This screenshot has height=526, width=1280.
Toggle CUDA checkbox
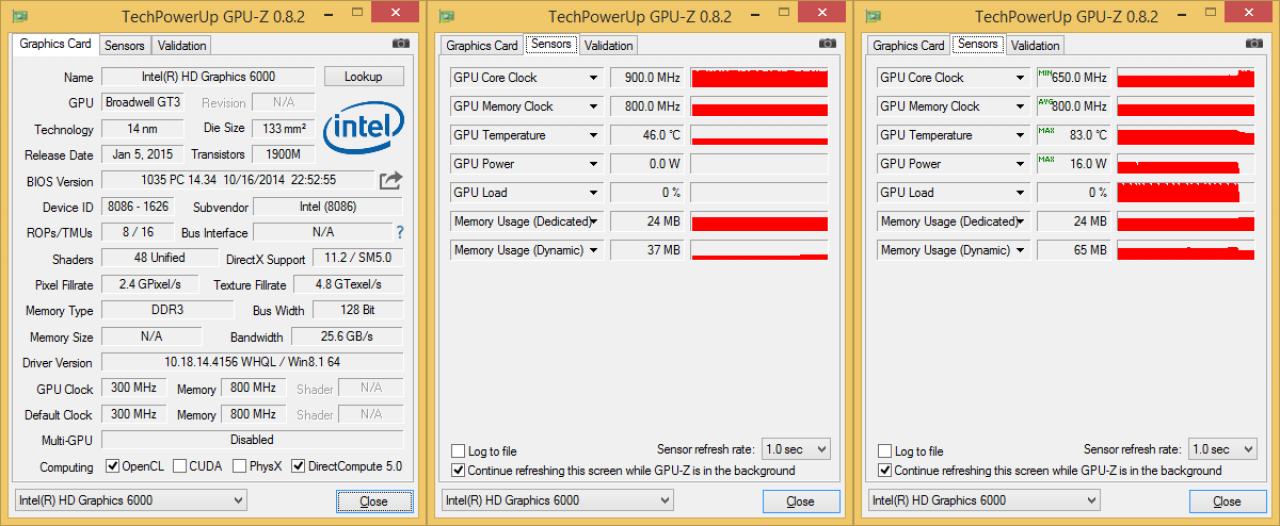pos(180,466)
